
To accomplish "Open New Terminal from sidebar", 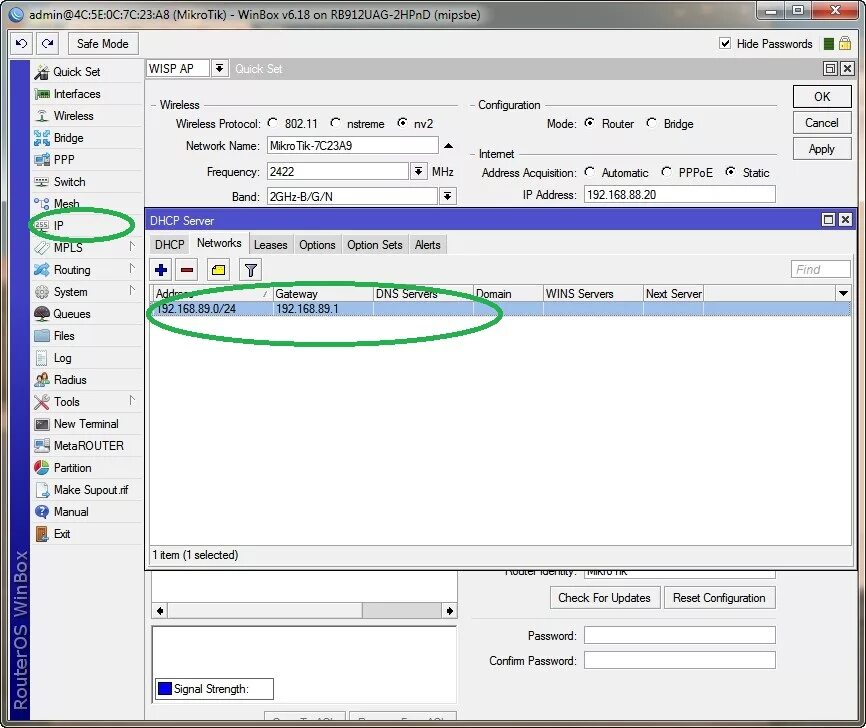I will [x=86, y=424].
